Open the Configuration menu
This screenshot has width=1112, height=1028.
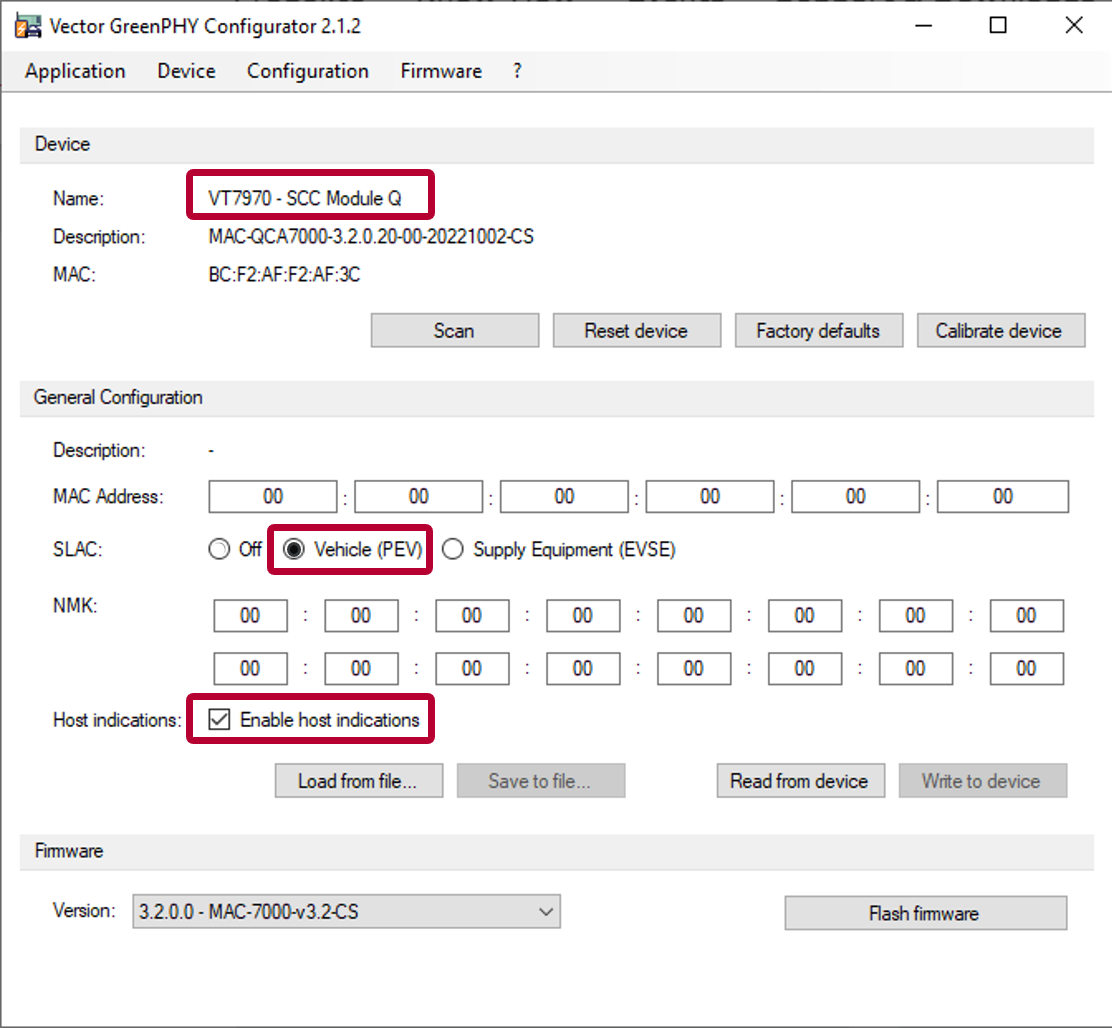[308, 71]
